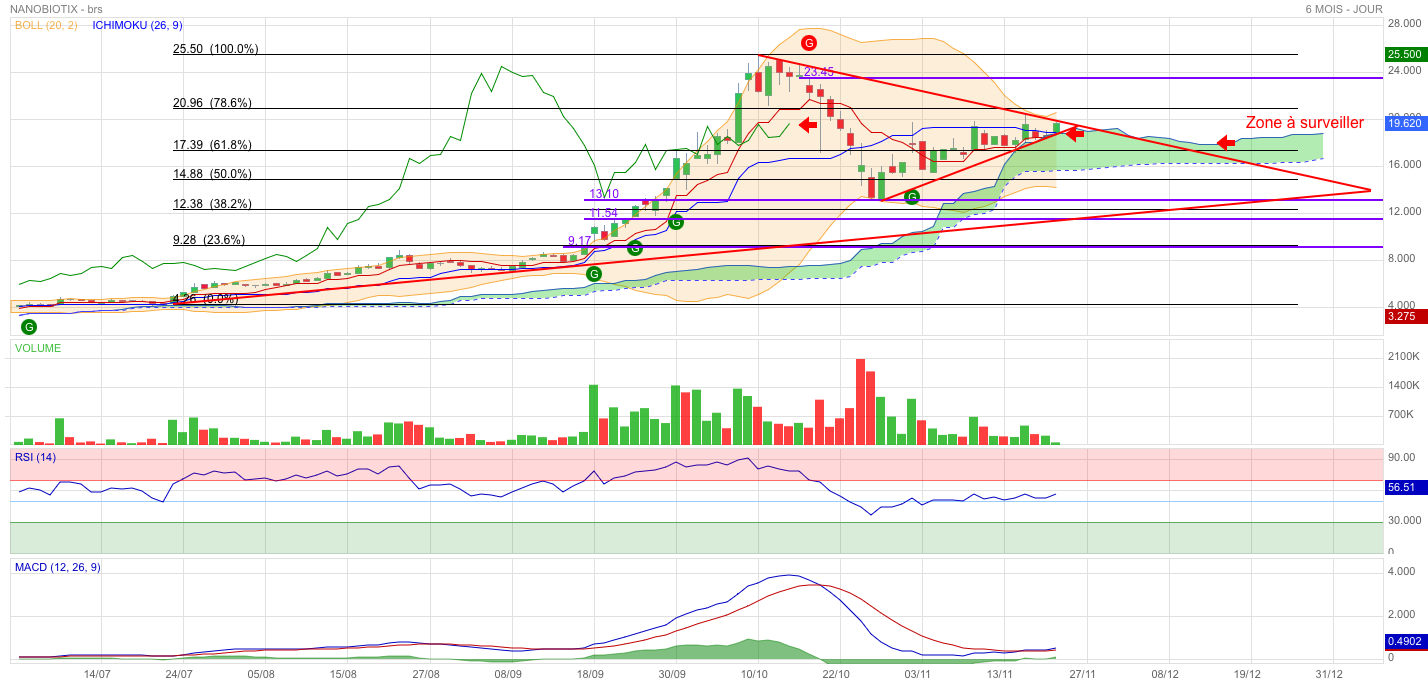Click the 15/08 date on the time axis
The height and width of the screenshot is (684, 1428).
(343, 674)
